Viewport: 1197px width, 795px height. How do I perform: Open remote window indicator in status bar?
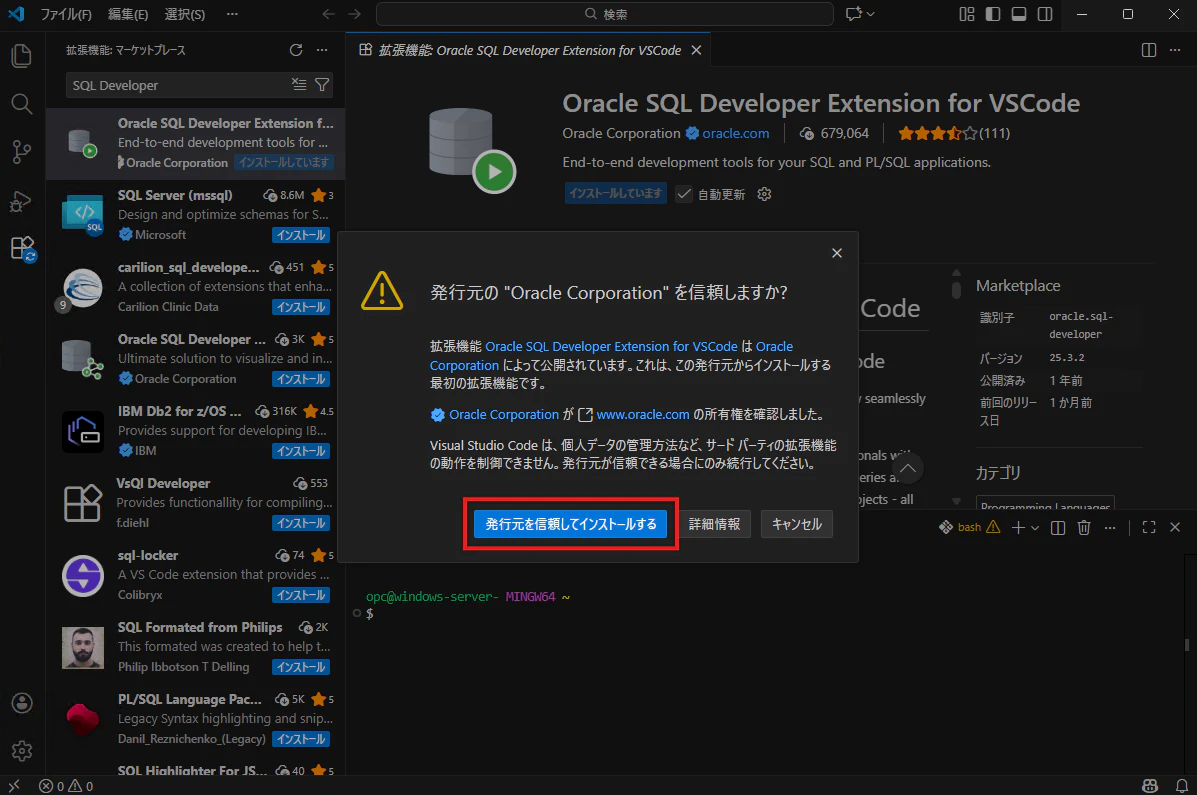tap(14, 786)
